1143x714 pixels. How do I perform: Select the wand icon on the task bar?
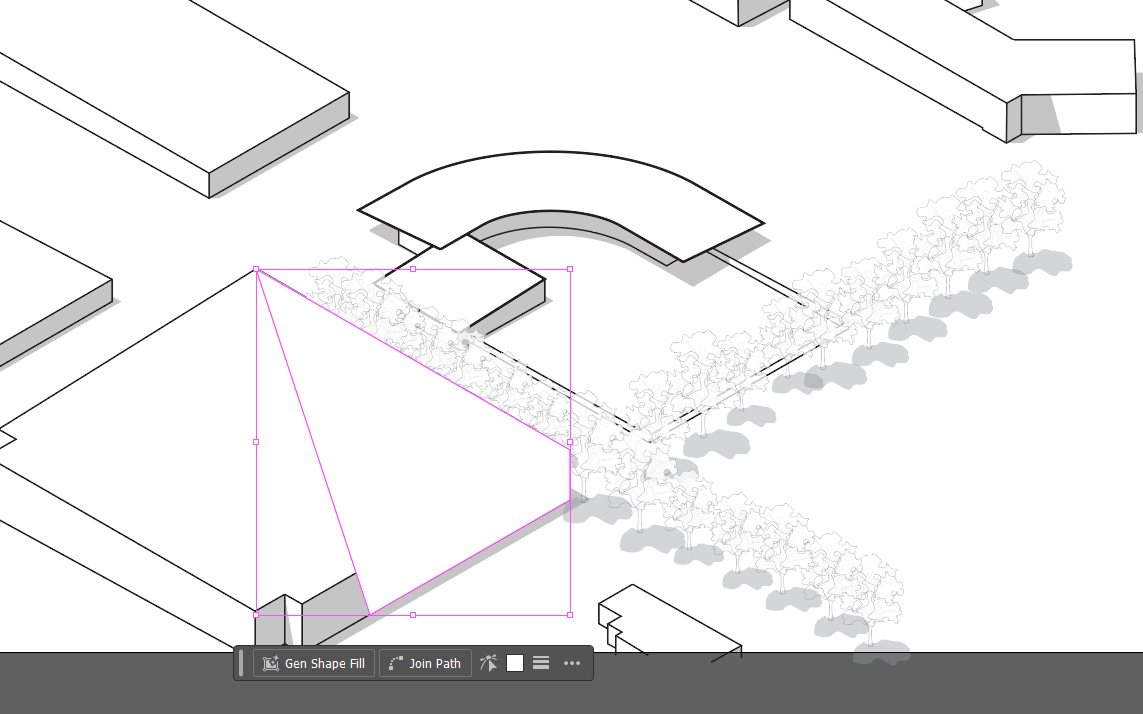(x=488, y=662)
